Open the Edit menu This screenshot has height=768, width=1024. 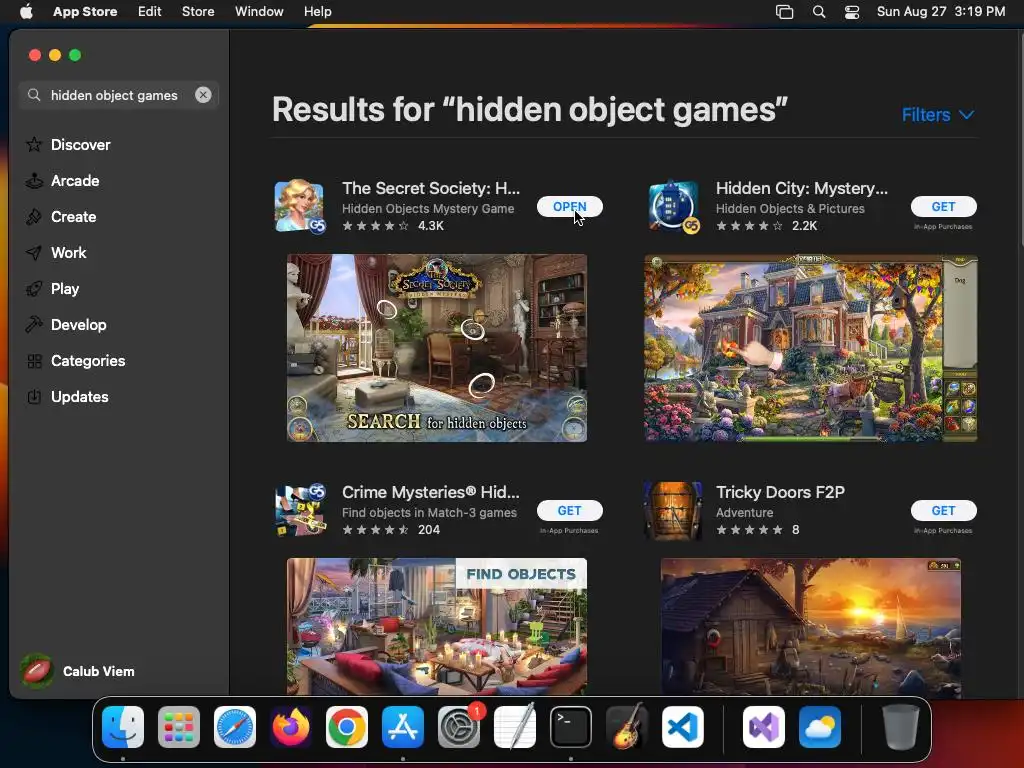coord(150,12)
